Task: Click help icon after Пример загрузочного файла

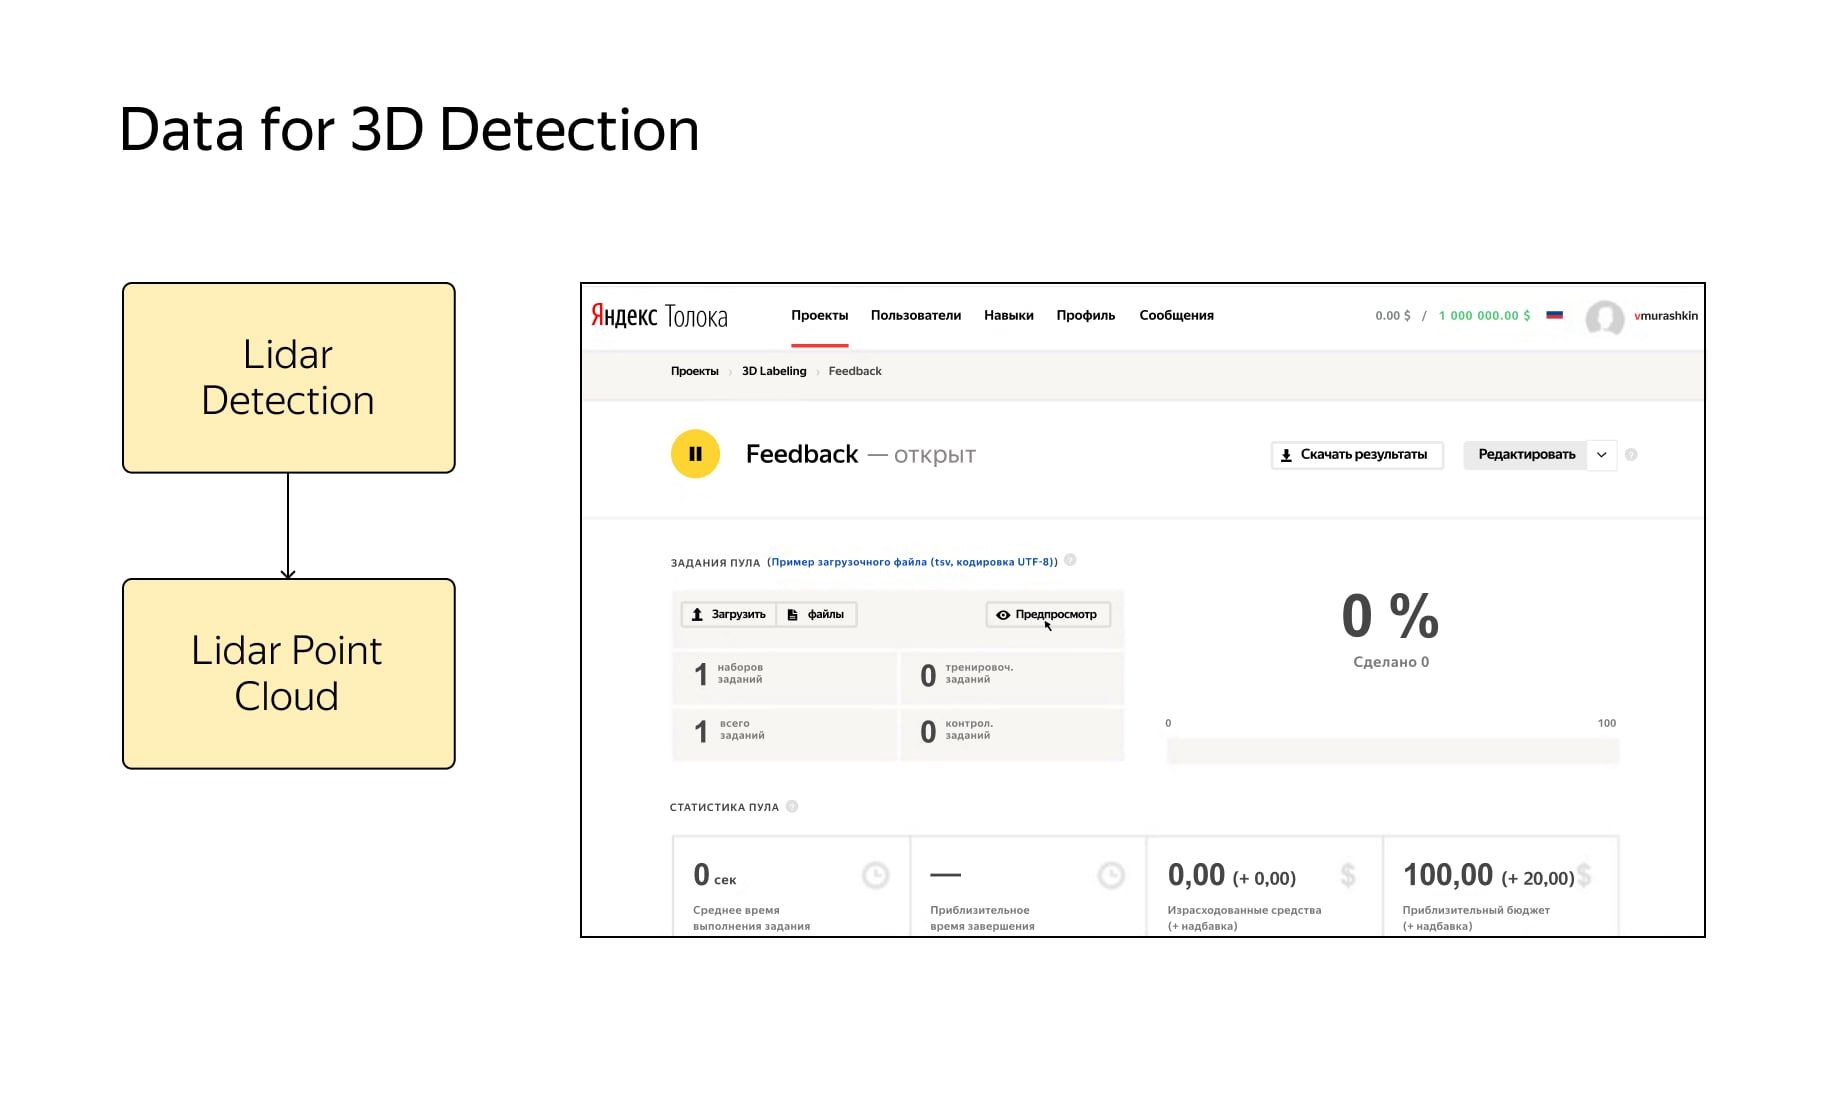Action: pyautogui.click(x=1070, y=560)
